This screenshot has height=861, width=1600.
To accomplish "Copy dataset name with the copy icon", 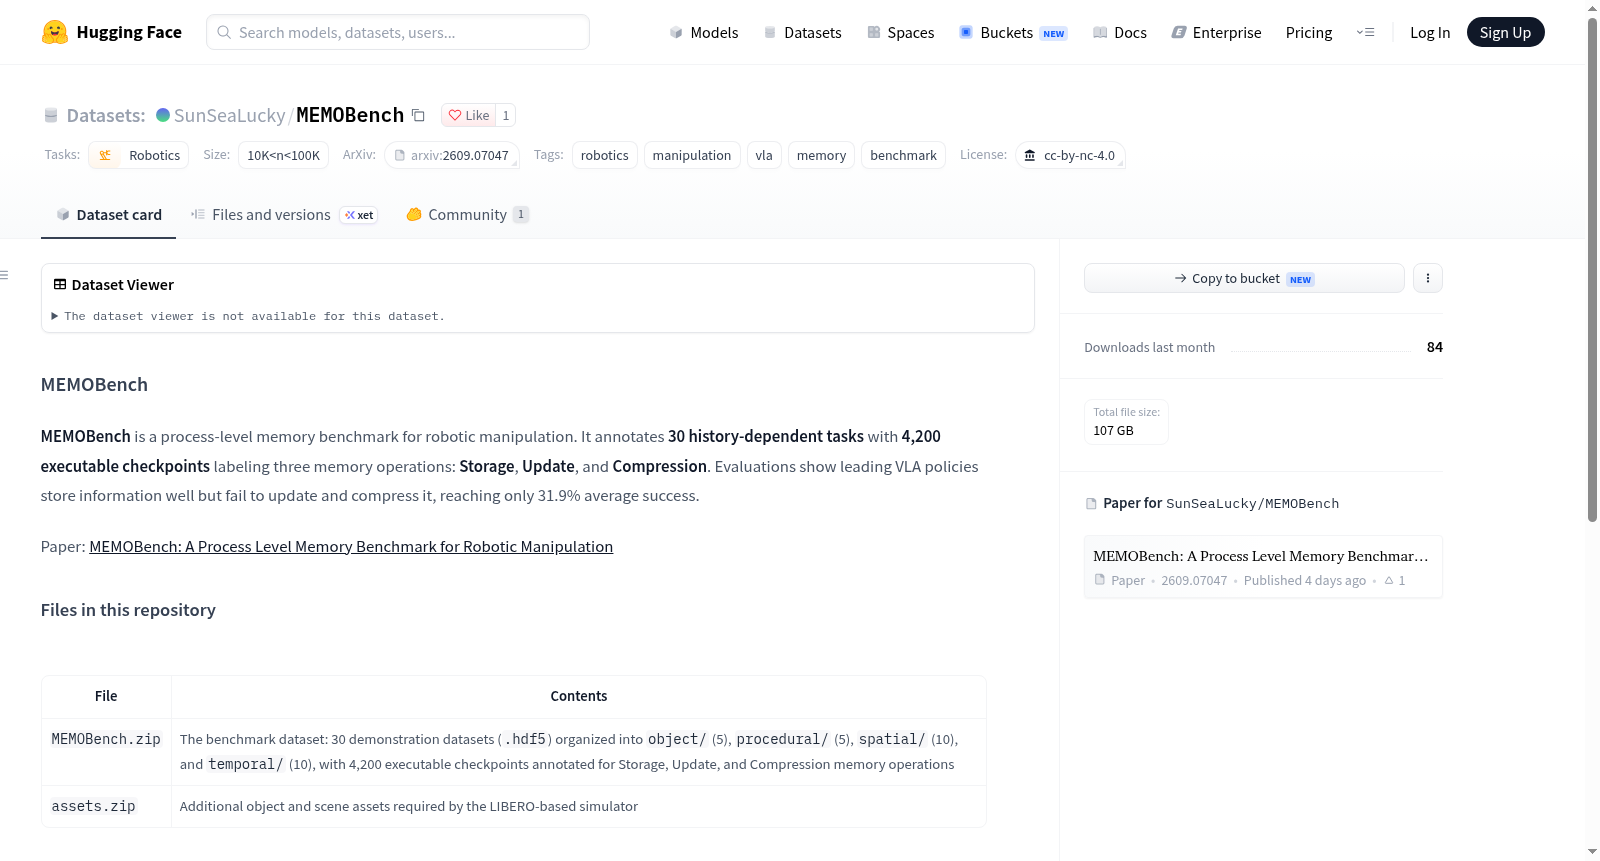I will [418, 115].
